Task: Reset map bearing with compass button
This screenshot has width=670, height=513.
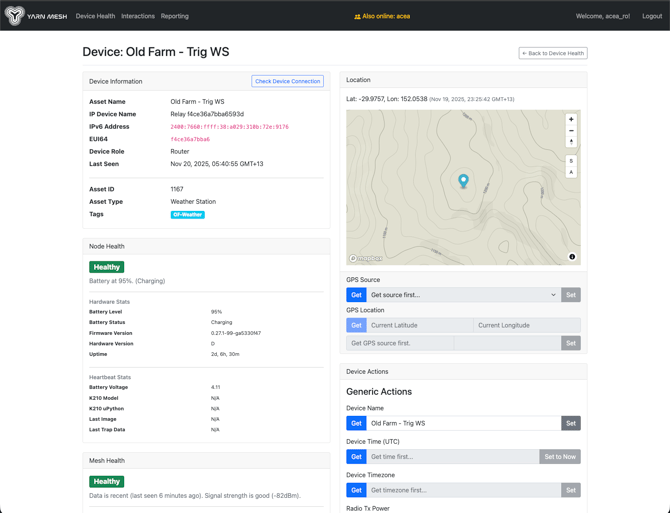Action: (571, 142)
